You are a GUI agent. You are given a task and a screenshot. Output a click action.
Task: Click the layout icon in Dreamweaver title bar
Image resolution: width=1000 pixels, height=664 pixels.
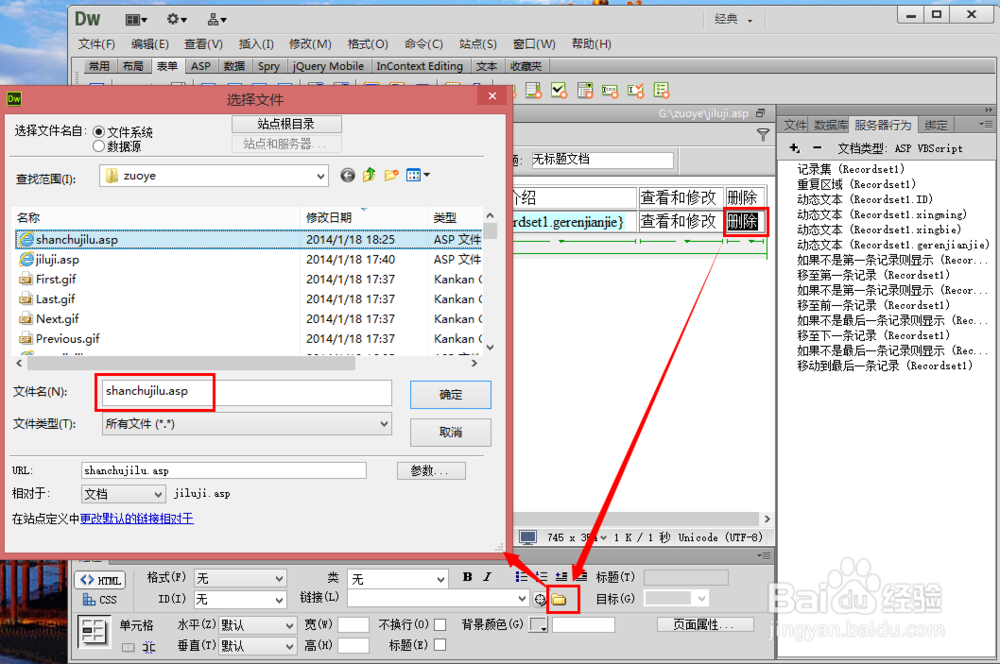[x=136, y=20]
